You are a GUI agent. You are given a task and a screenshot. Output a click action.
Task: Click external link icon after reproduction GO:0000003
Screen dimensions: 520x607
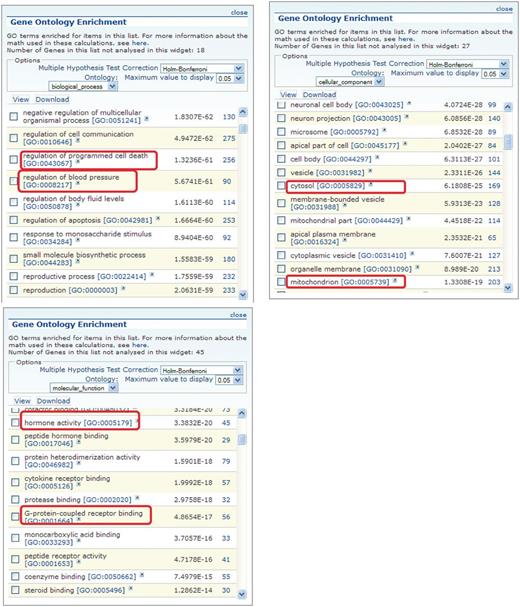pos(123,289)
